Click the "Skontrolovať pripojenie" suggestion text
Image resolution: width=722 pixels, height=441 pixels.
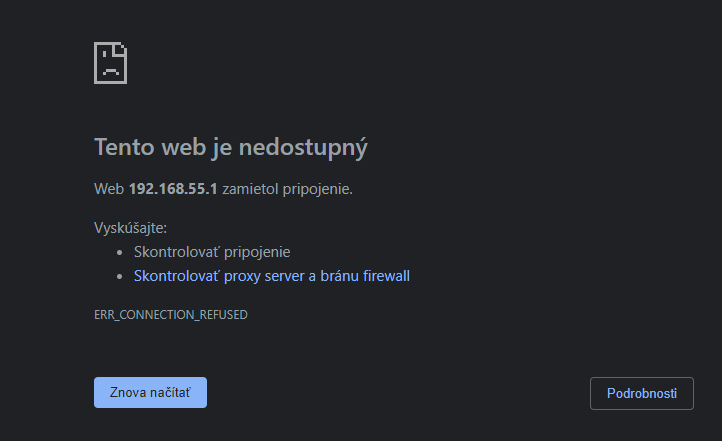pos(212,252)
